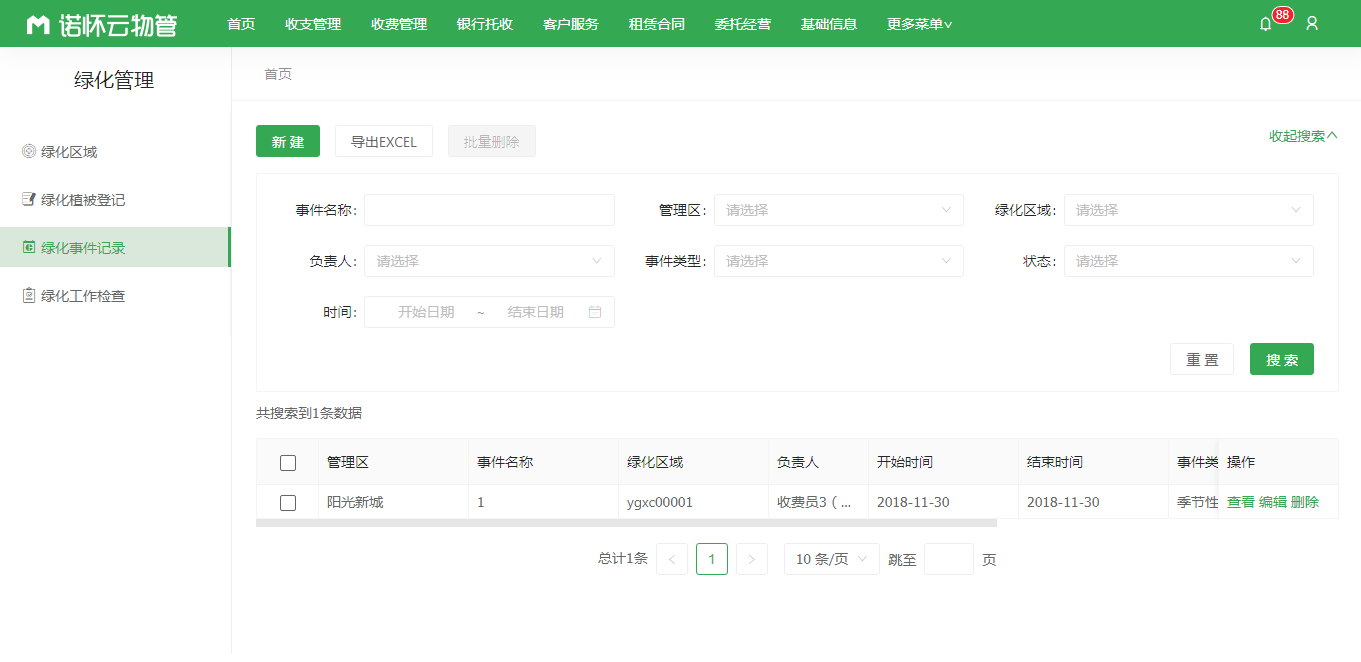
Task: Click the 绿化植被登记 sidebar icon
Action: (x=29, y=199)
